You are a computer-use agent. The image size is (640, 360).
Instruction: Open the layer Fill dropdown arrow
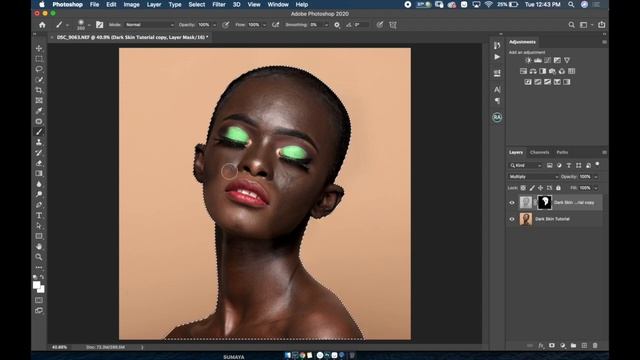596,188
